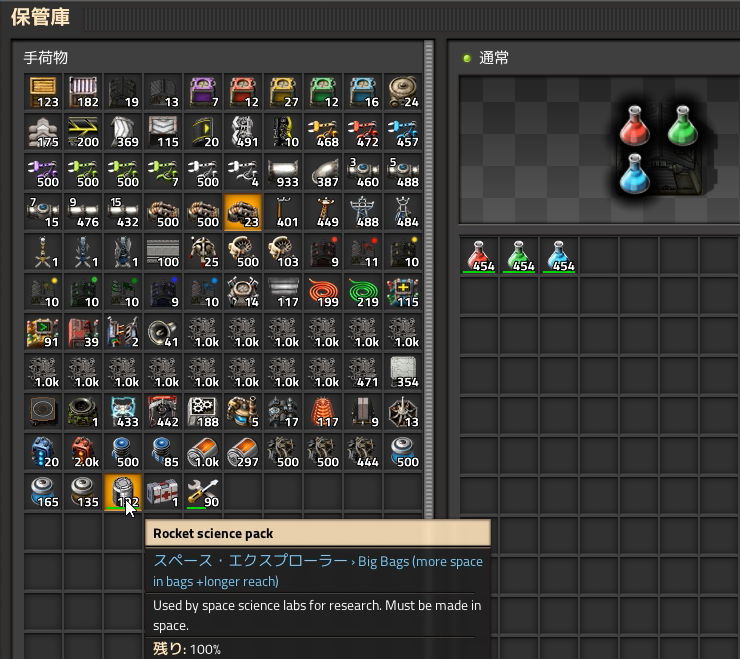Viewport: 740px width, 659px height.
Task: Click the '通常' status label
Action: (x=494, y=58)
